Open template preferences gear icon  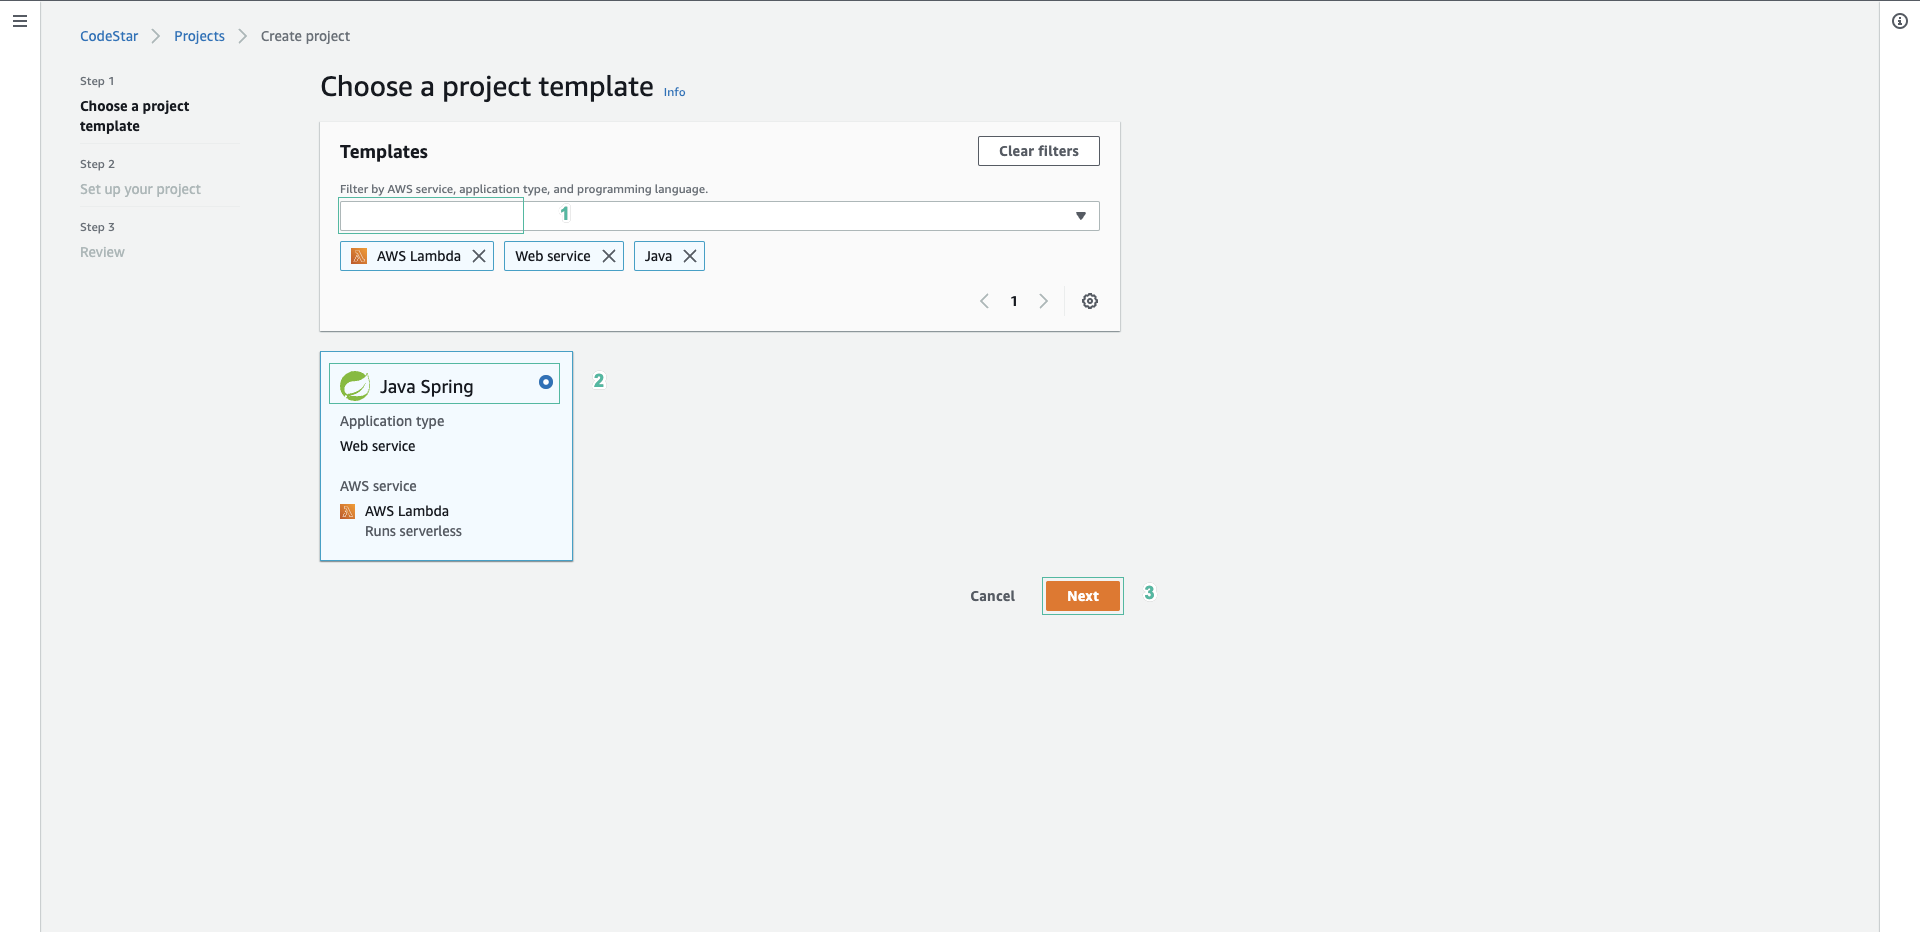click(1090, 301)
